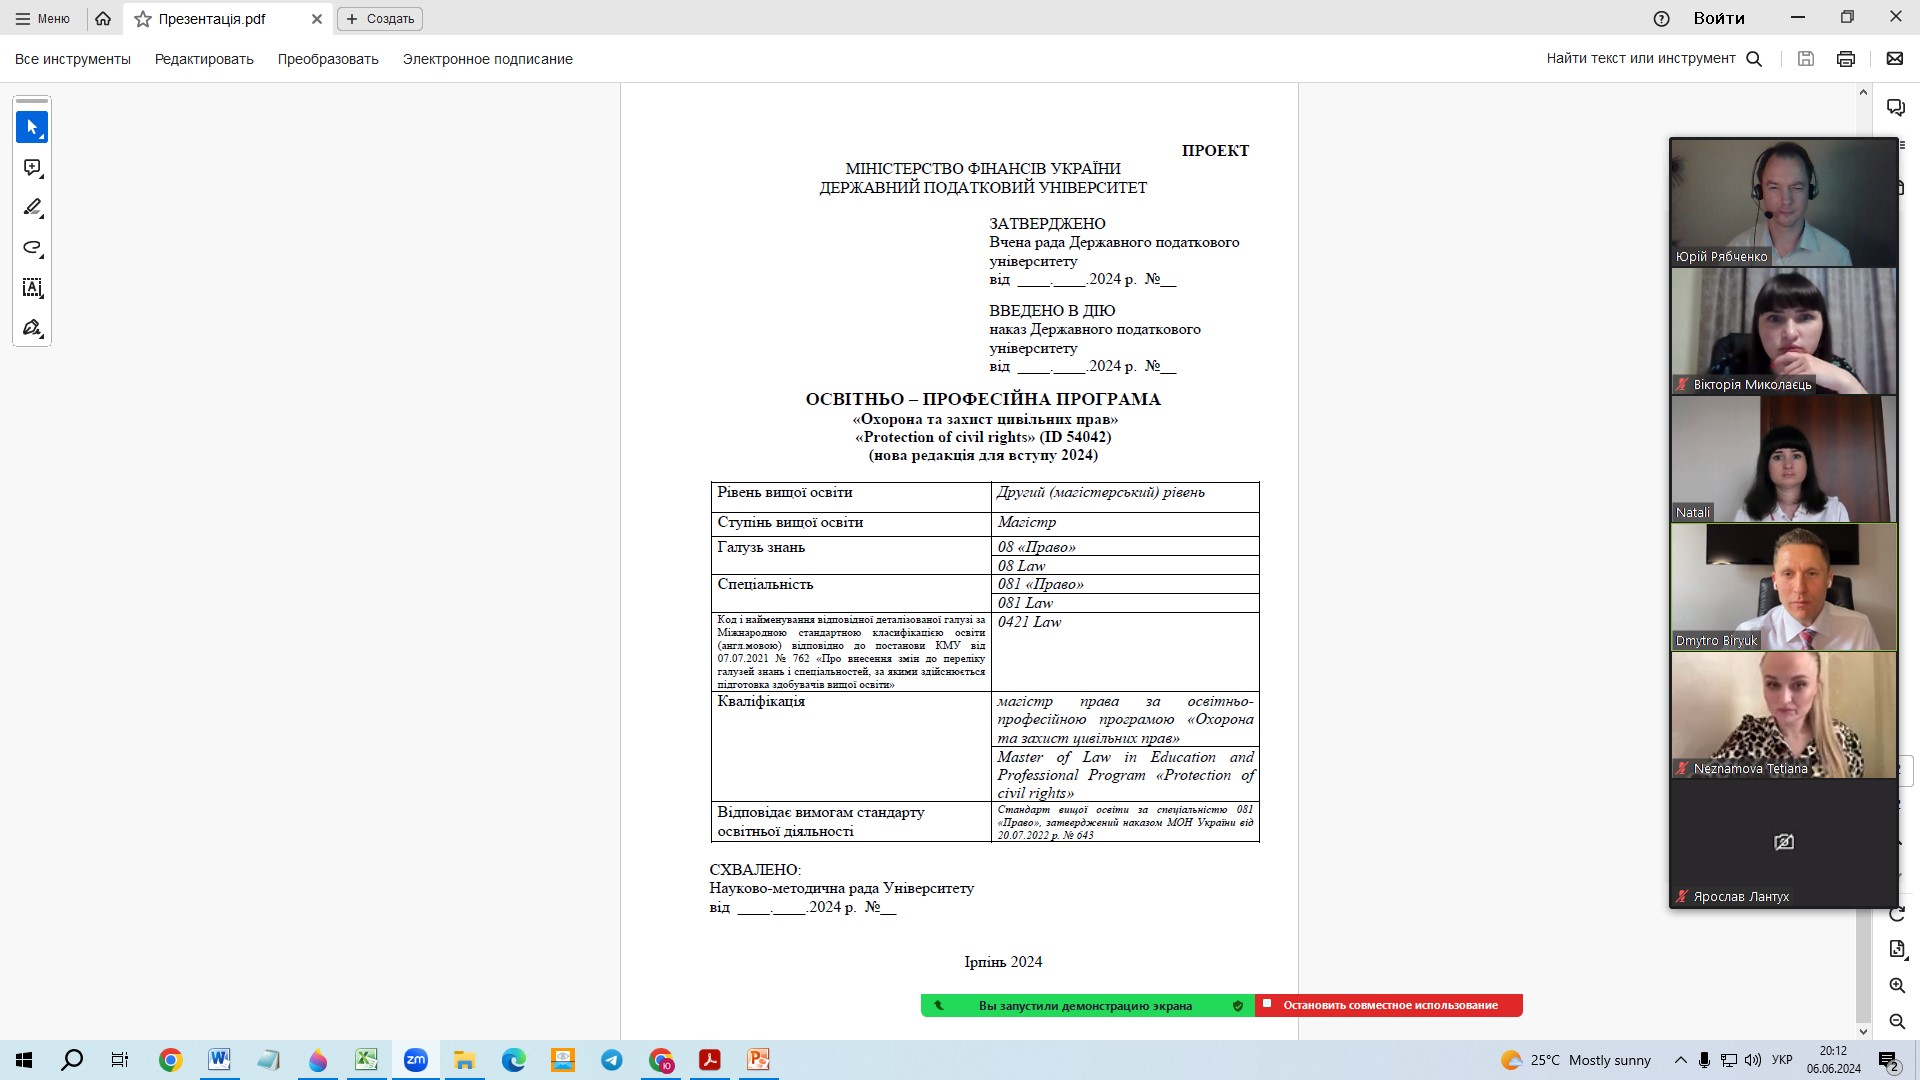Image resolution: width=1920 pixels, height=1080 pixels.
Task: Zoom in on the page
Action: (x=1897, y=986)
